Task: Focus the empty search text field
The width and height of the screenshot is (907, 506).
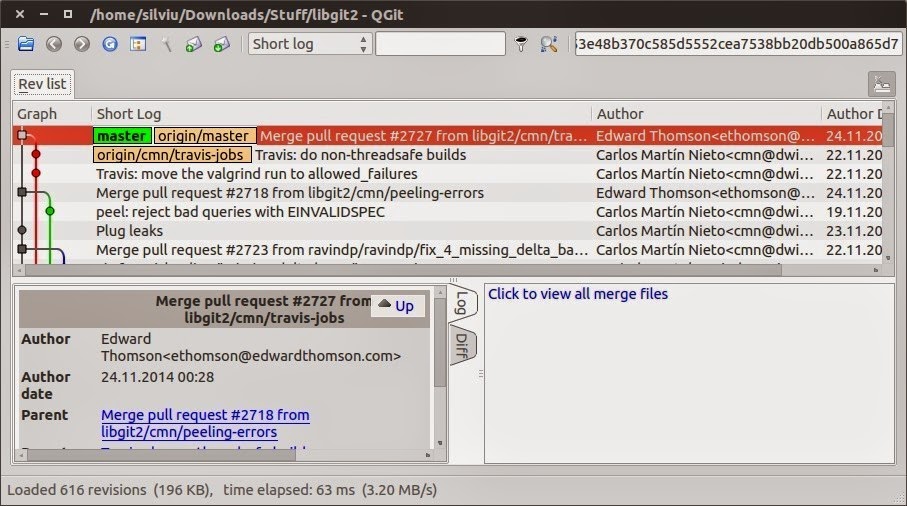Action: tap(440, 44)
